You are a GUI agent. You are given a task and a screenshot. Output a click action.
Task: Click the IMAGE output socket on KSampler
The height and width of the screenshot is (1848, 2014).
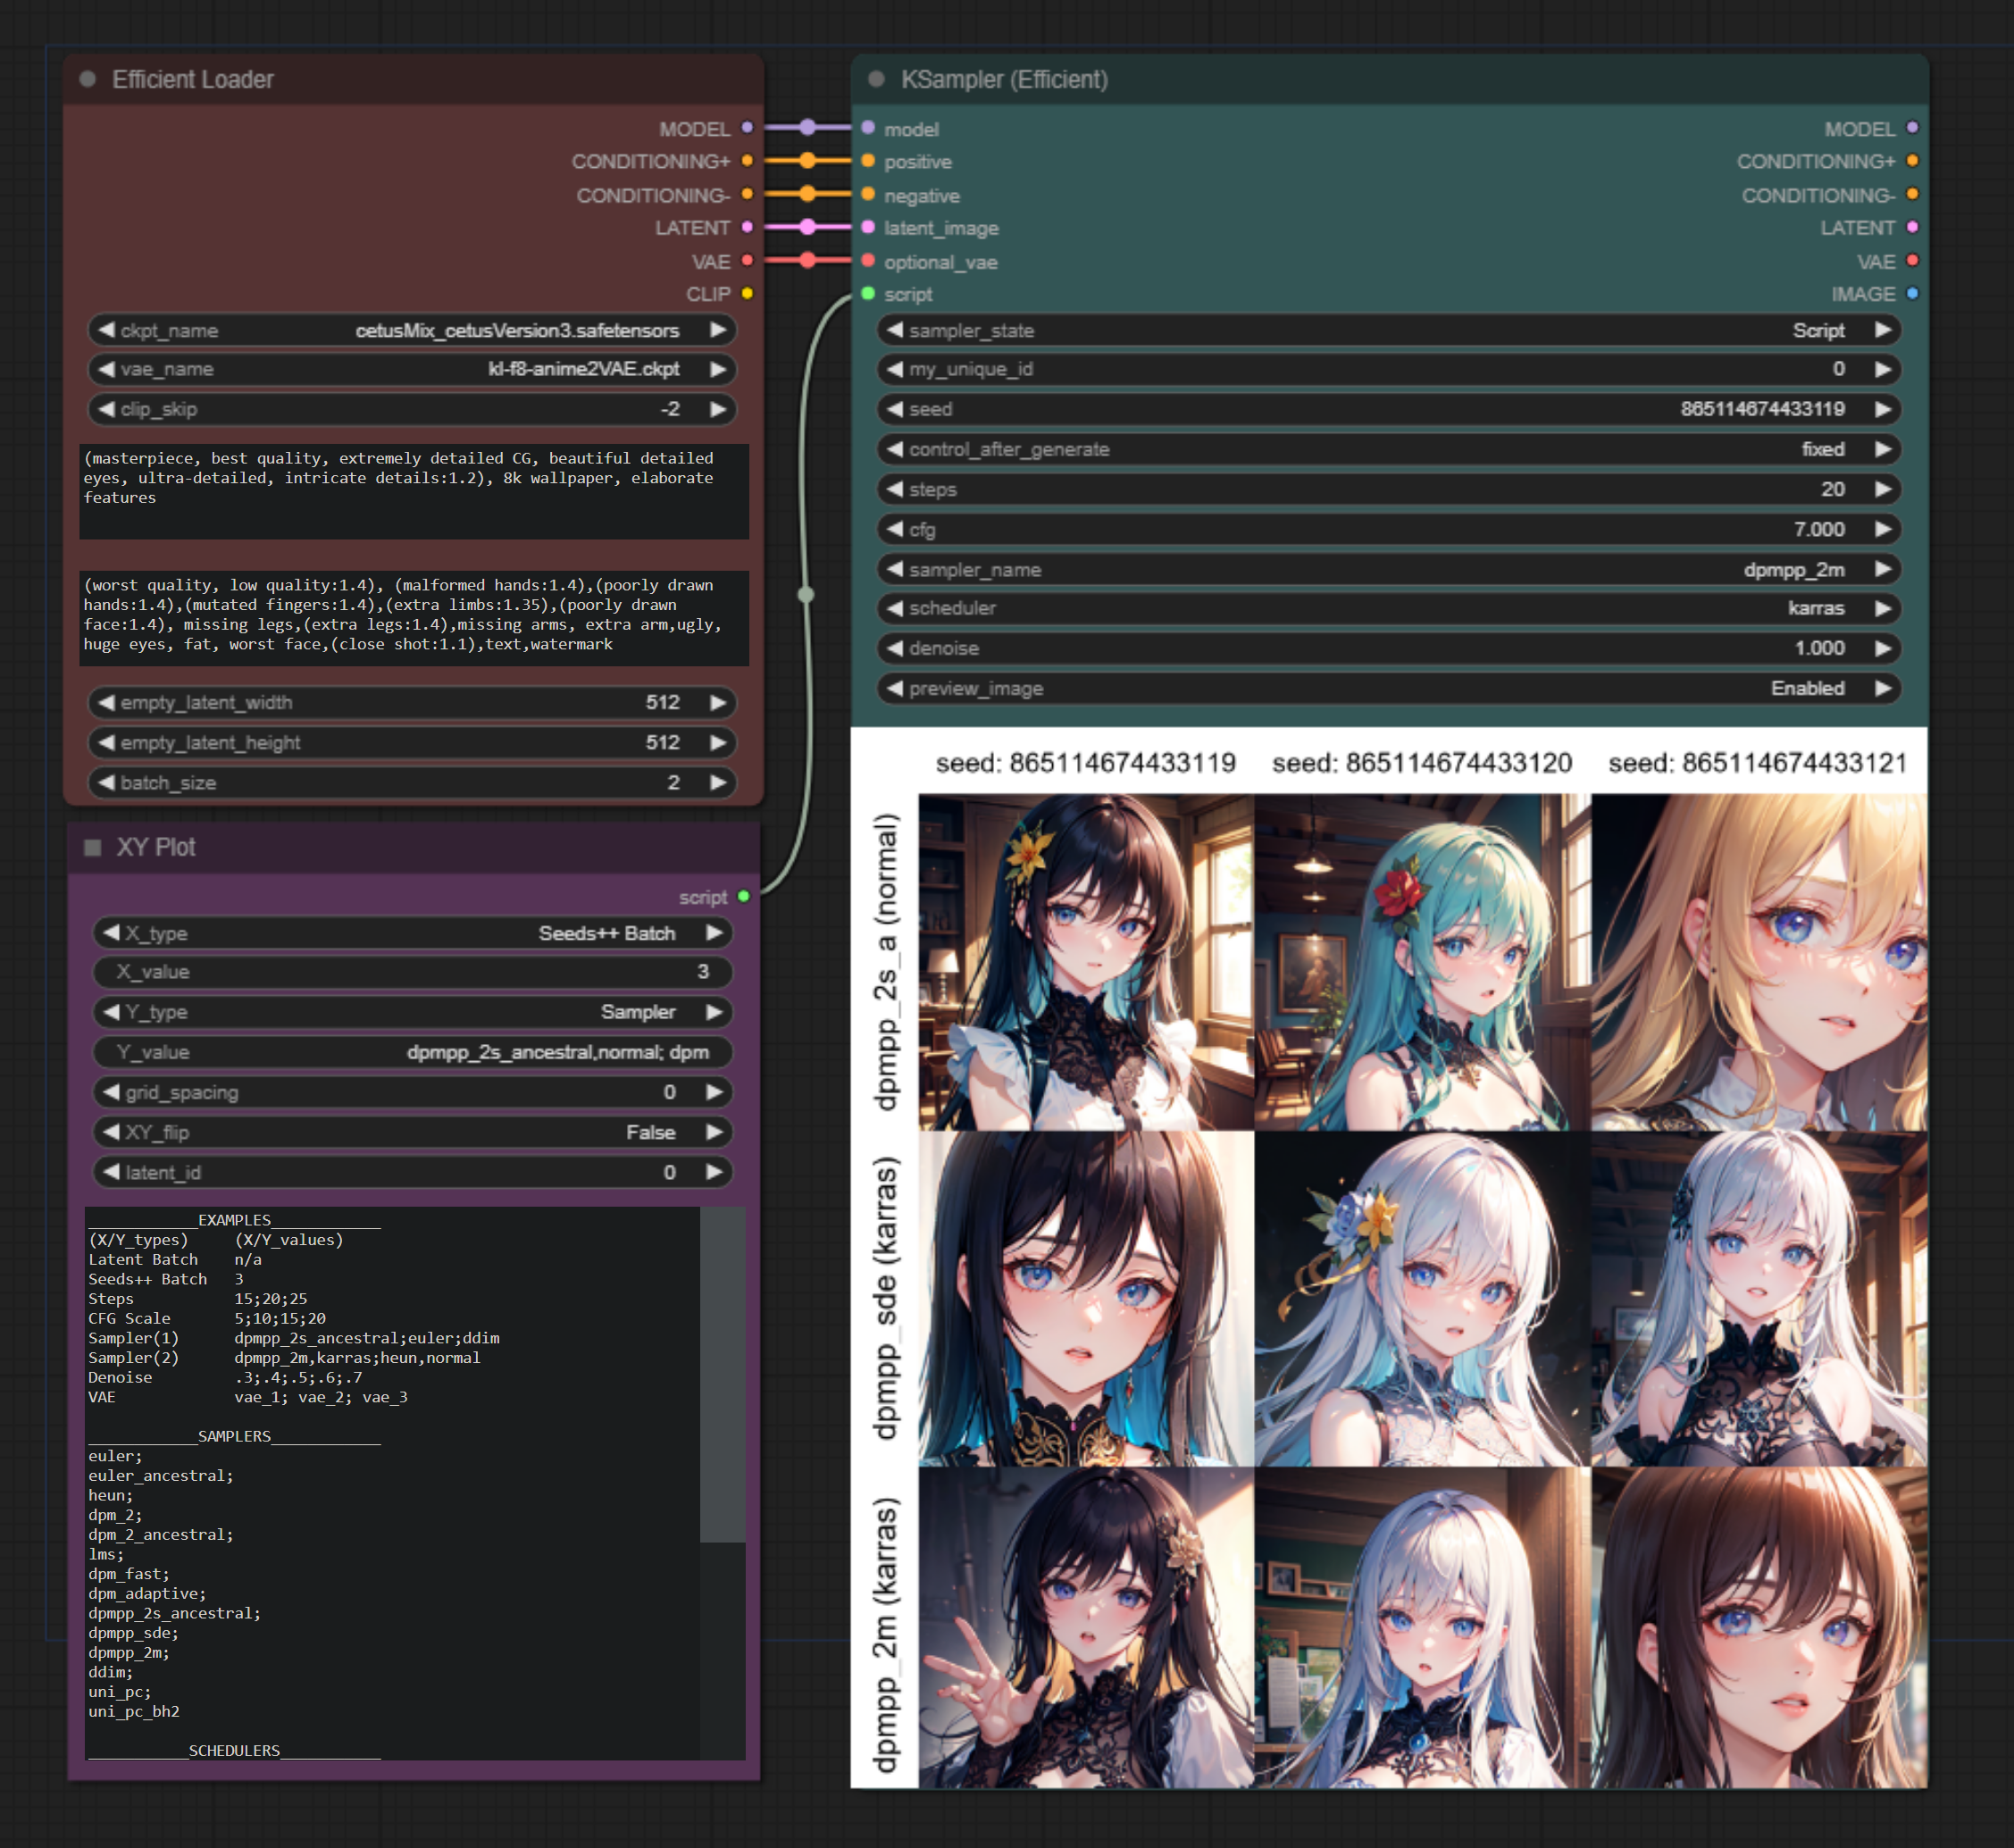click(x=1912, y=294)
